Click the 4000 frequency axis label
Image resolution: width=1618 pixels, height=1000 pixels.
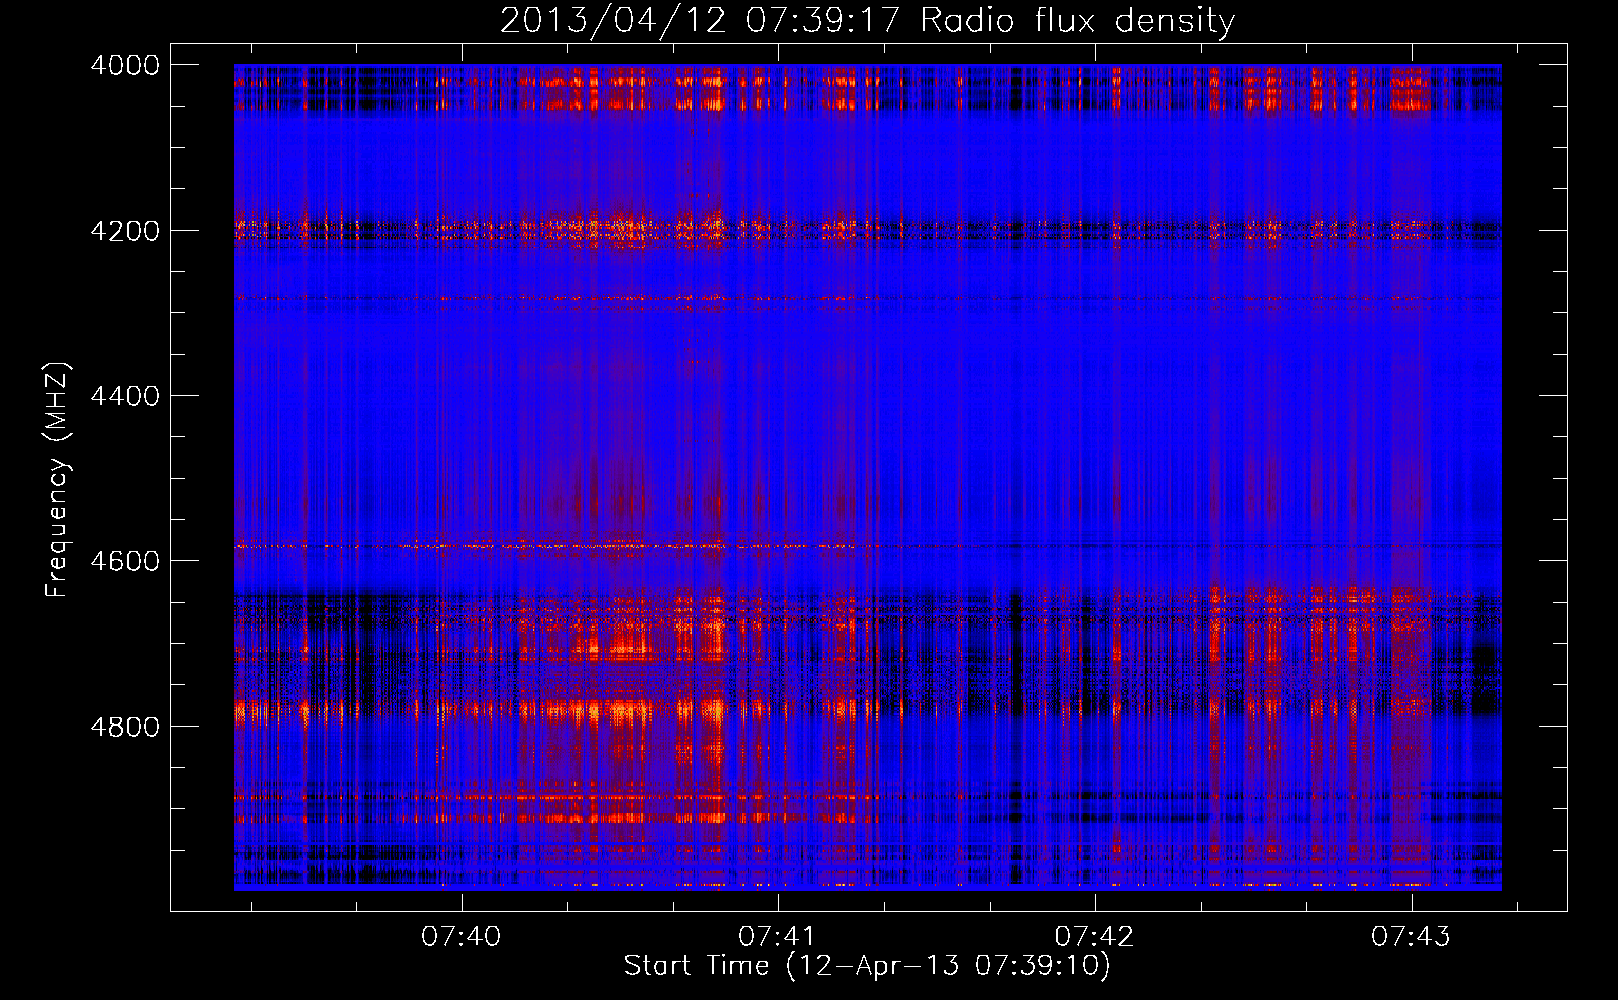125,65
